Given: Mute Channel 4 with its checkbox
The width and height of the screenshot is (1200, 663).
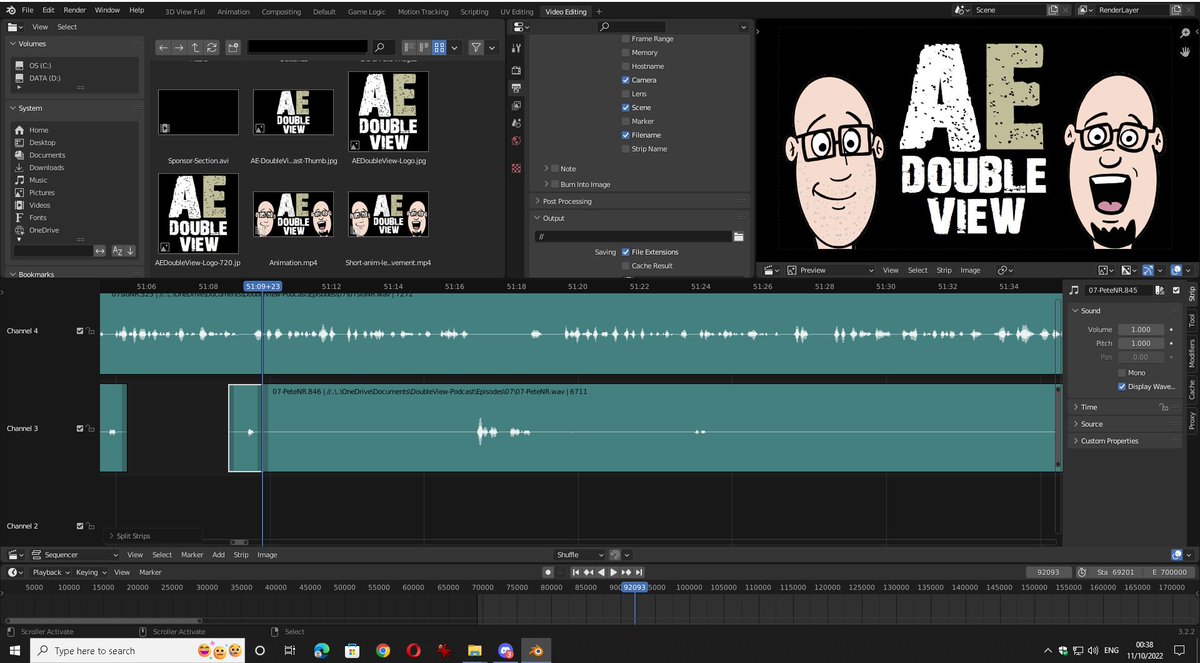Looking at the screenshot, I should [x=81, y=330].
